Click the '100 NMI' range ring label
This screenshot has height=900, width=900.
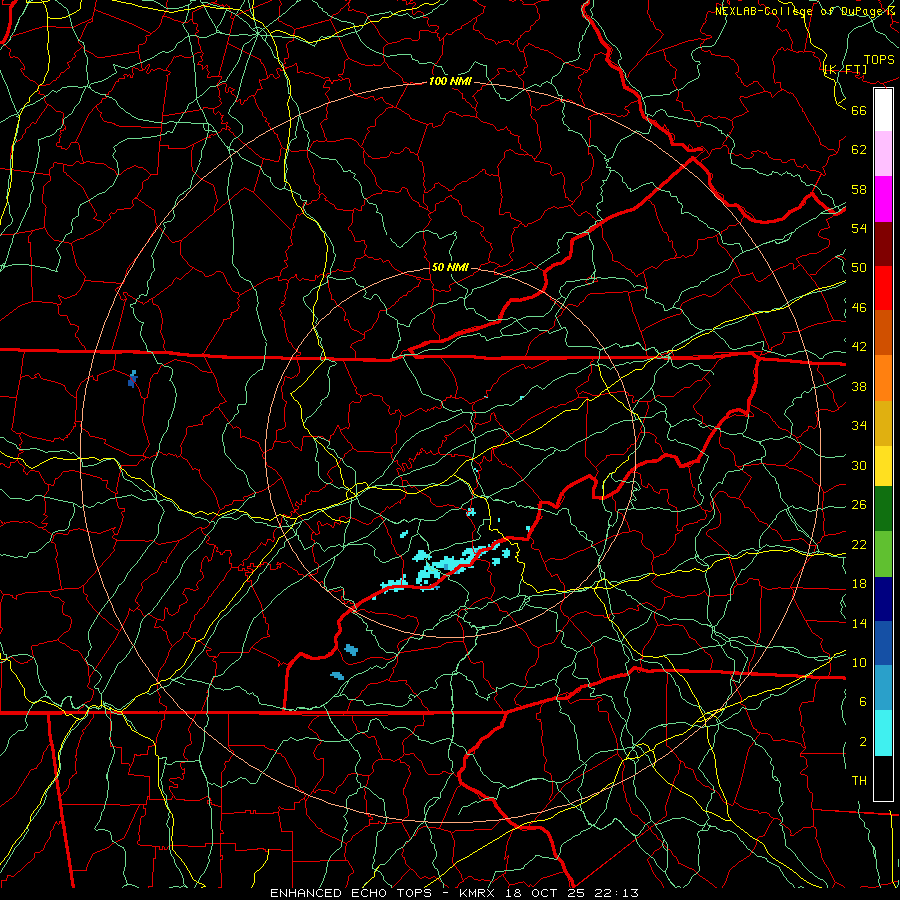pos(450,82)
